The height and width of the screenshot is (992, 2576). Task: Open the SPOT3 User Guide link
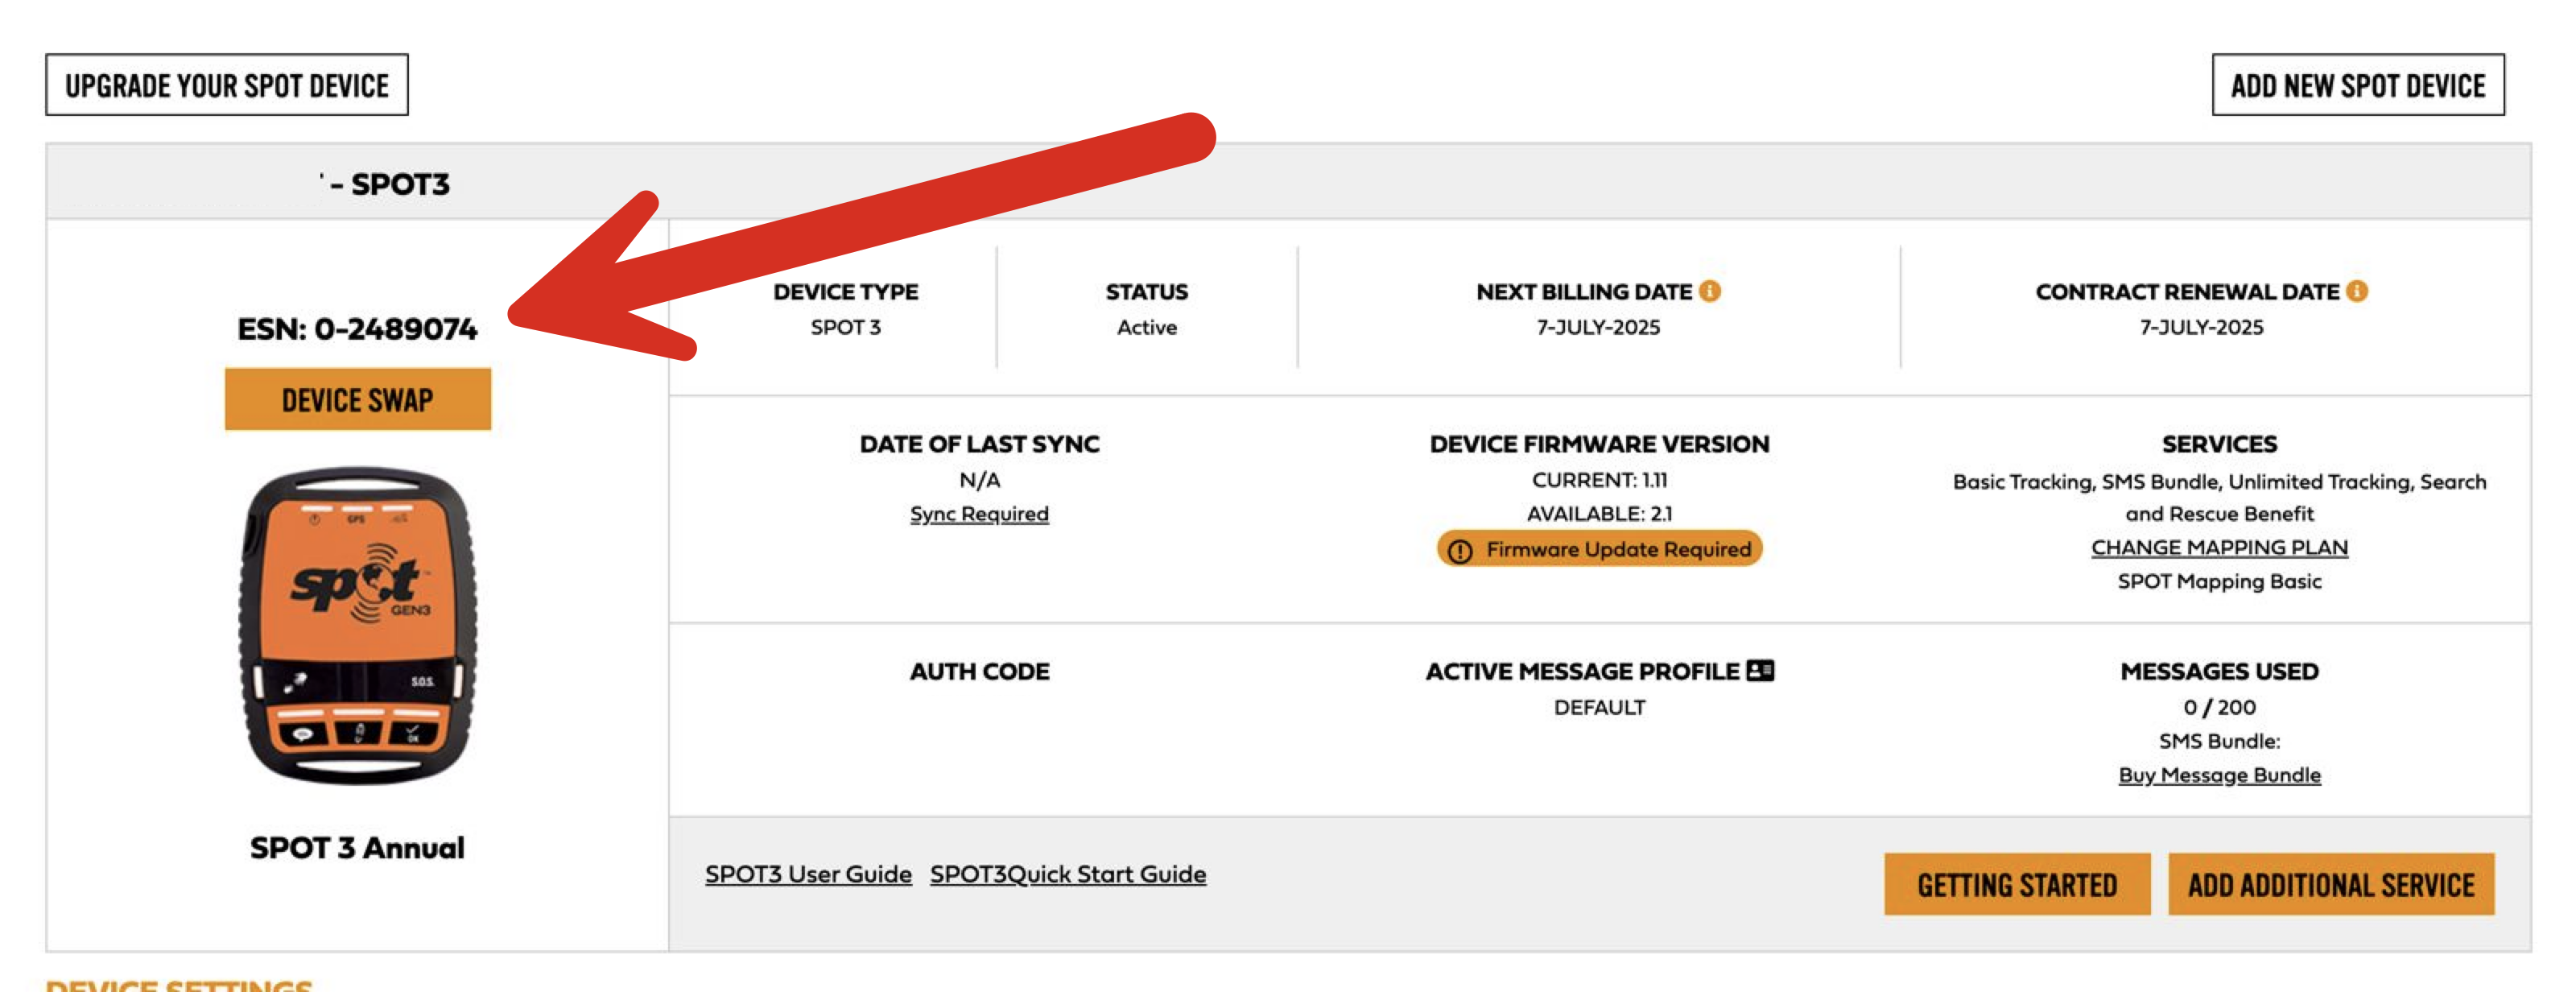point(808,875)
